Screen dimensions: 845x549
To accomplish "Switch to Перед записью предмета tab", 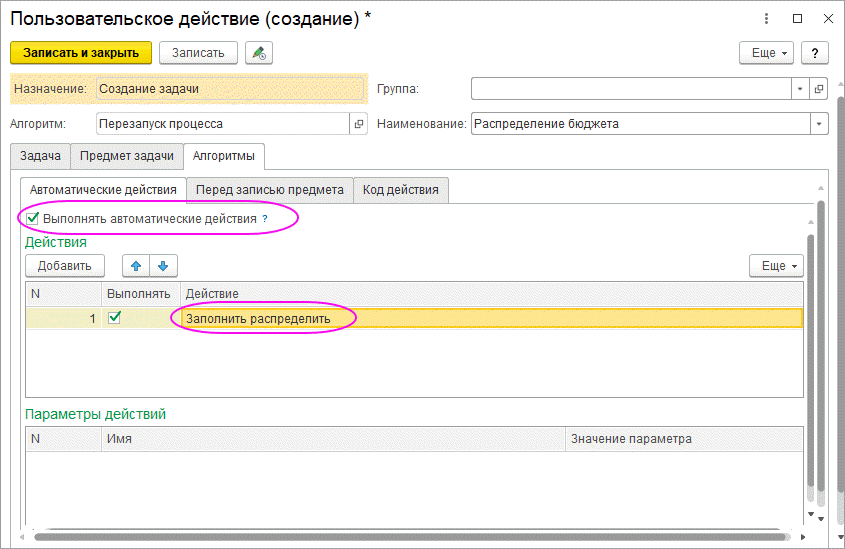I will click(x=270, y=189).
